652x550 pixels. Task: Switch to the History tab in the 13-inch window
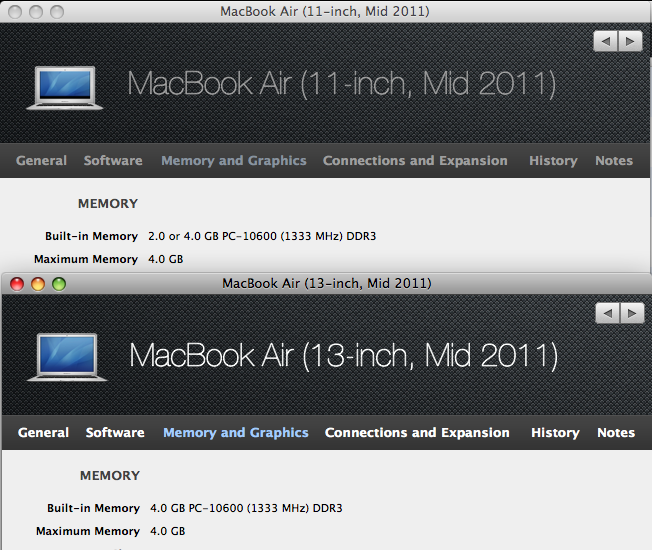pyautogui.click(x=555, y=432)
